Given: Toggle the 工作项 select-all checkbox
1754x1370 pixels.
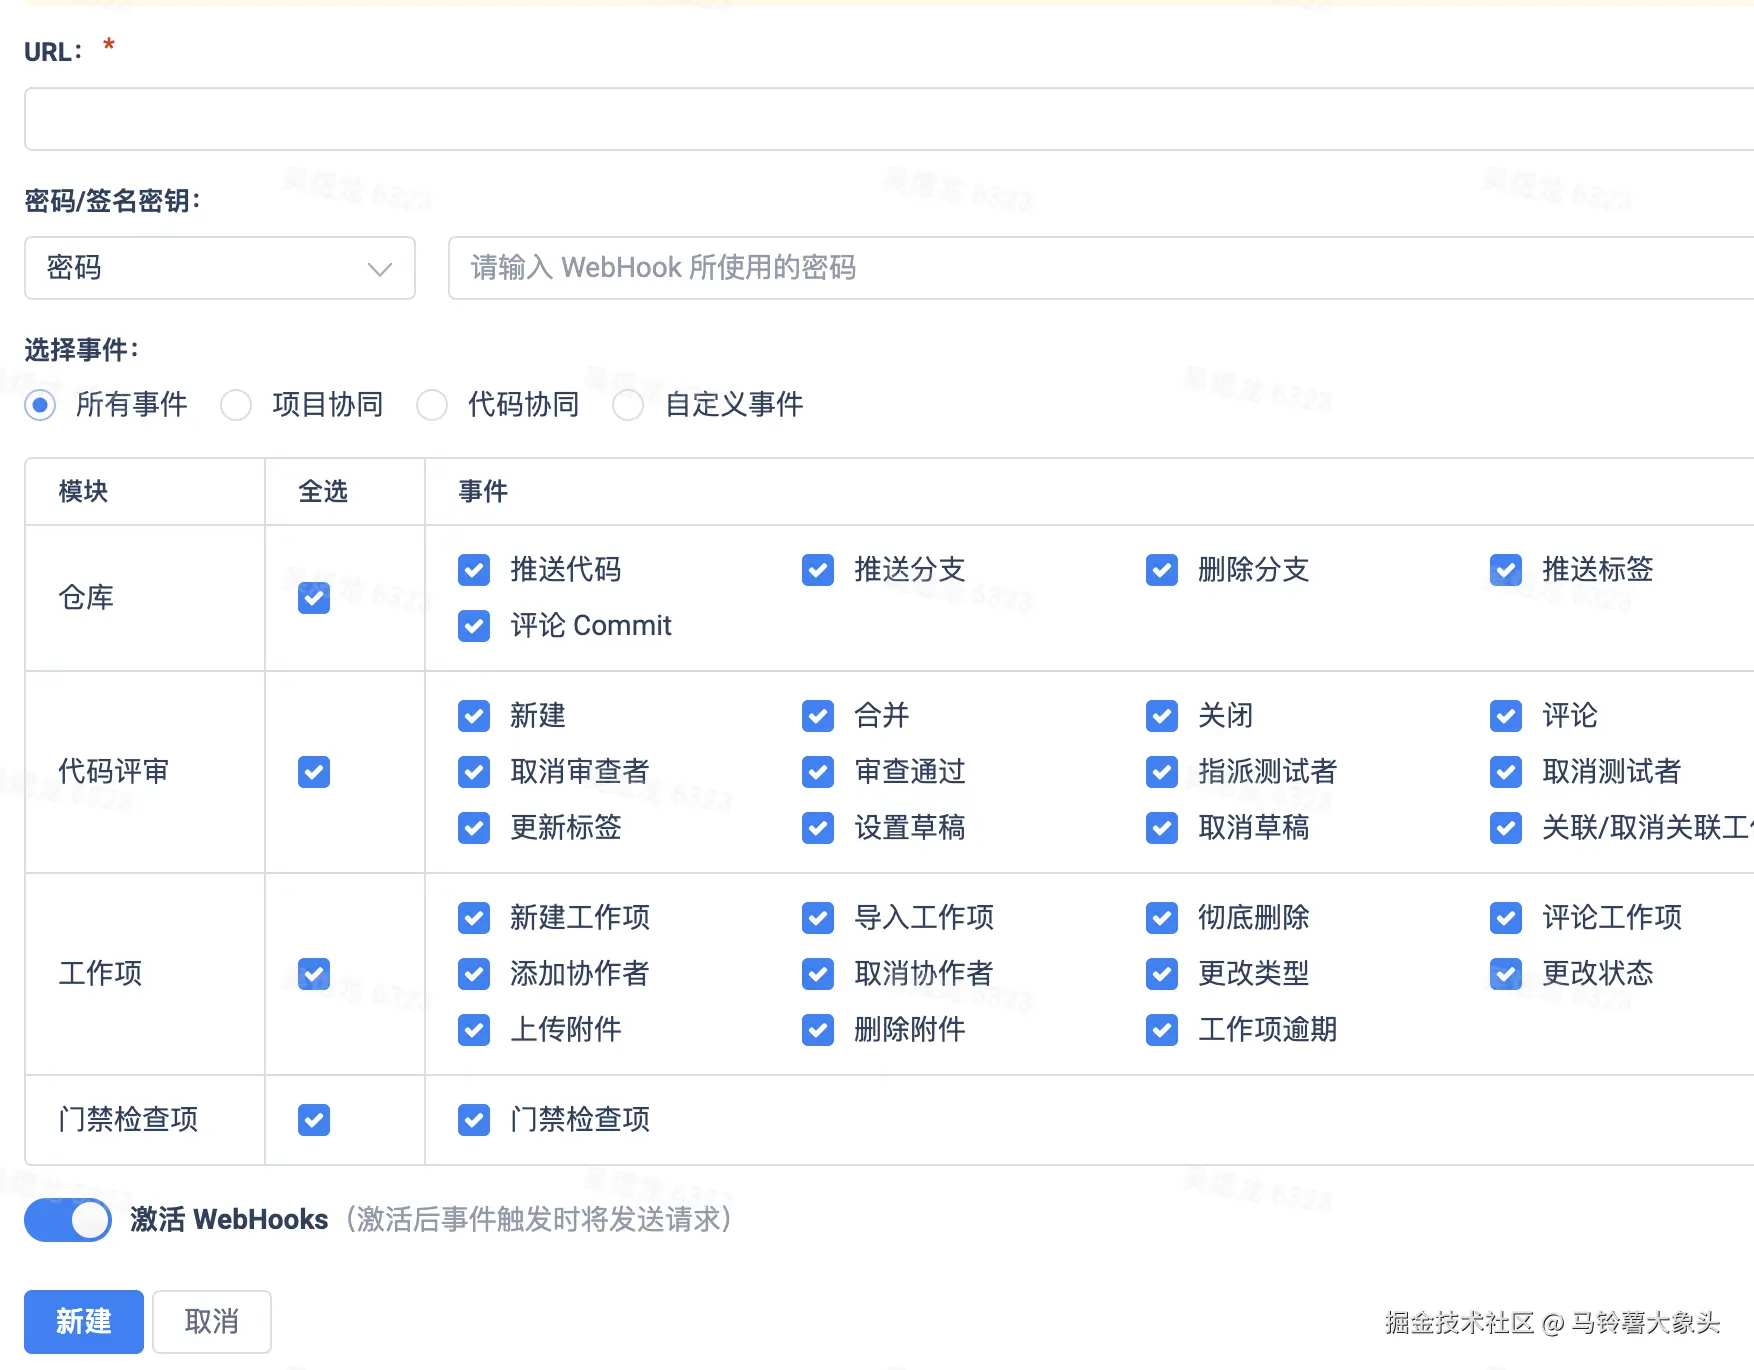Looking at the screenshot, I should pyautogui.click(x=314, y=974).
